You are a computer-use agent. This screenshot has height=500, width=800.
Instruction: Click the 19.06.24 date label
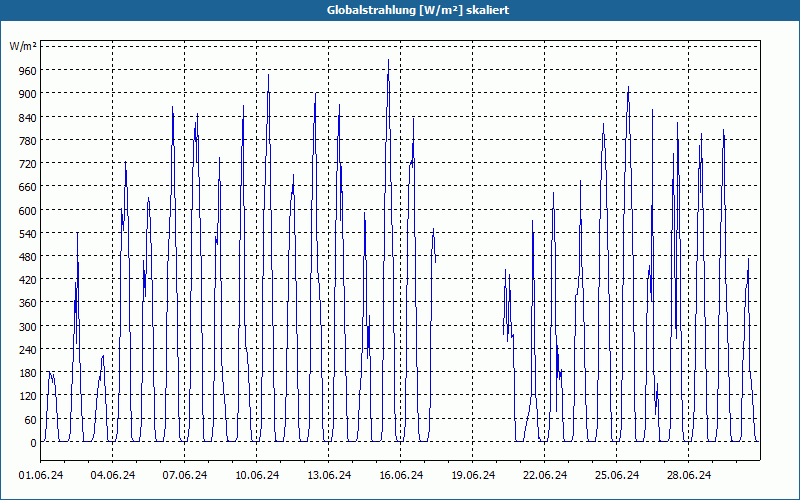(x=473, y=475)
